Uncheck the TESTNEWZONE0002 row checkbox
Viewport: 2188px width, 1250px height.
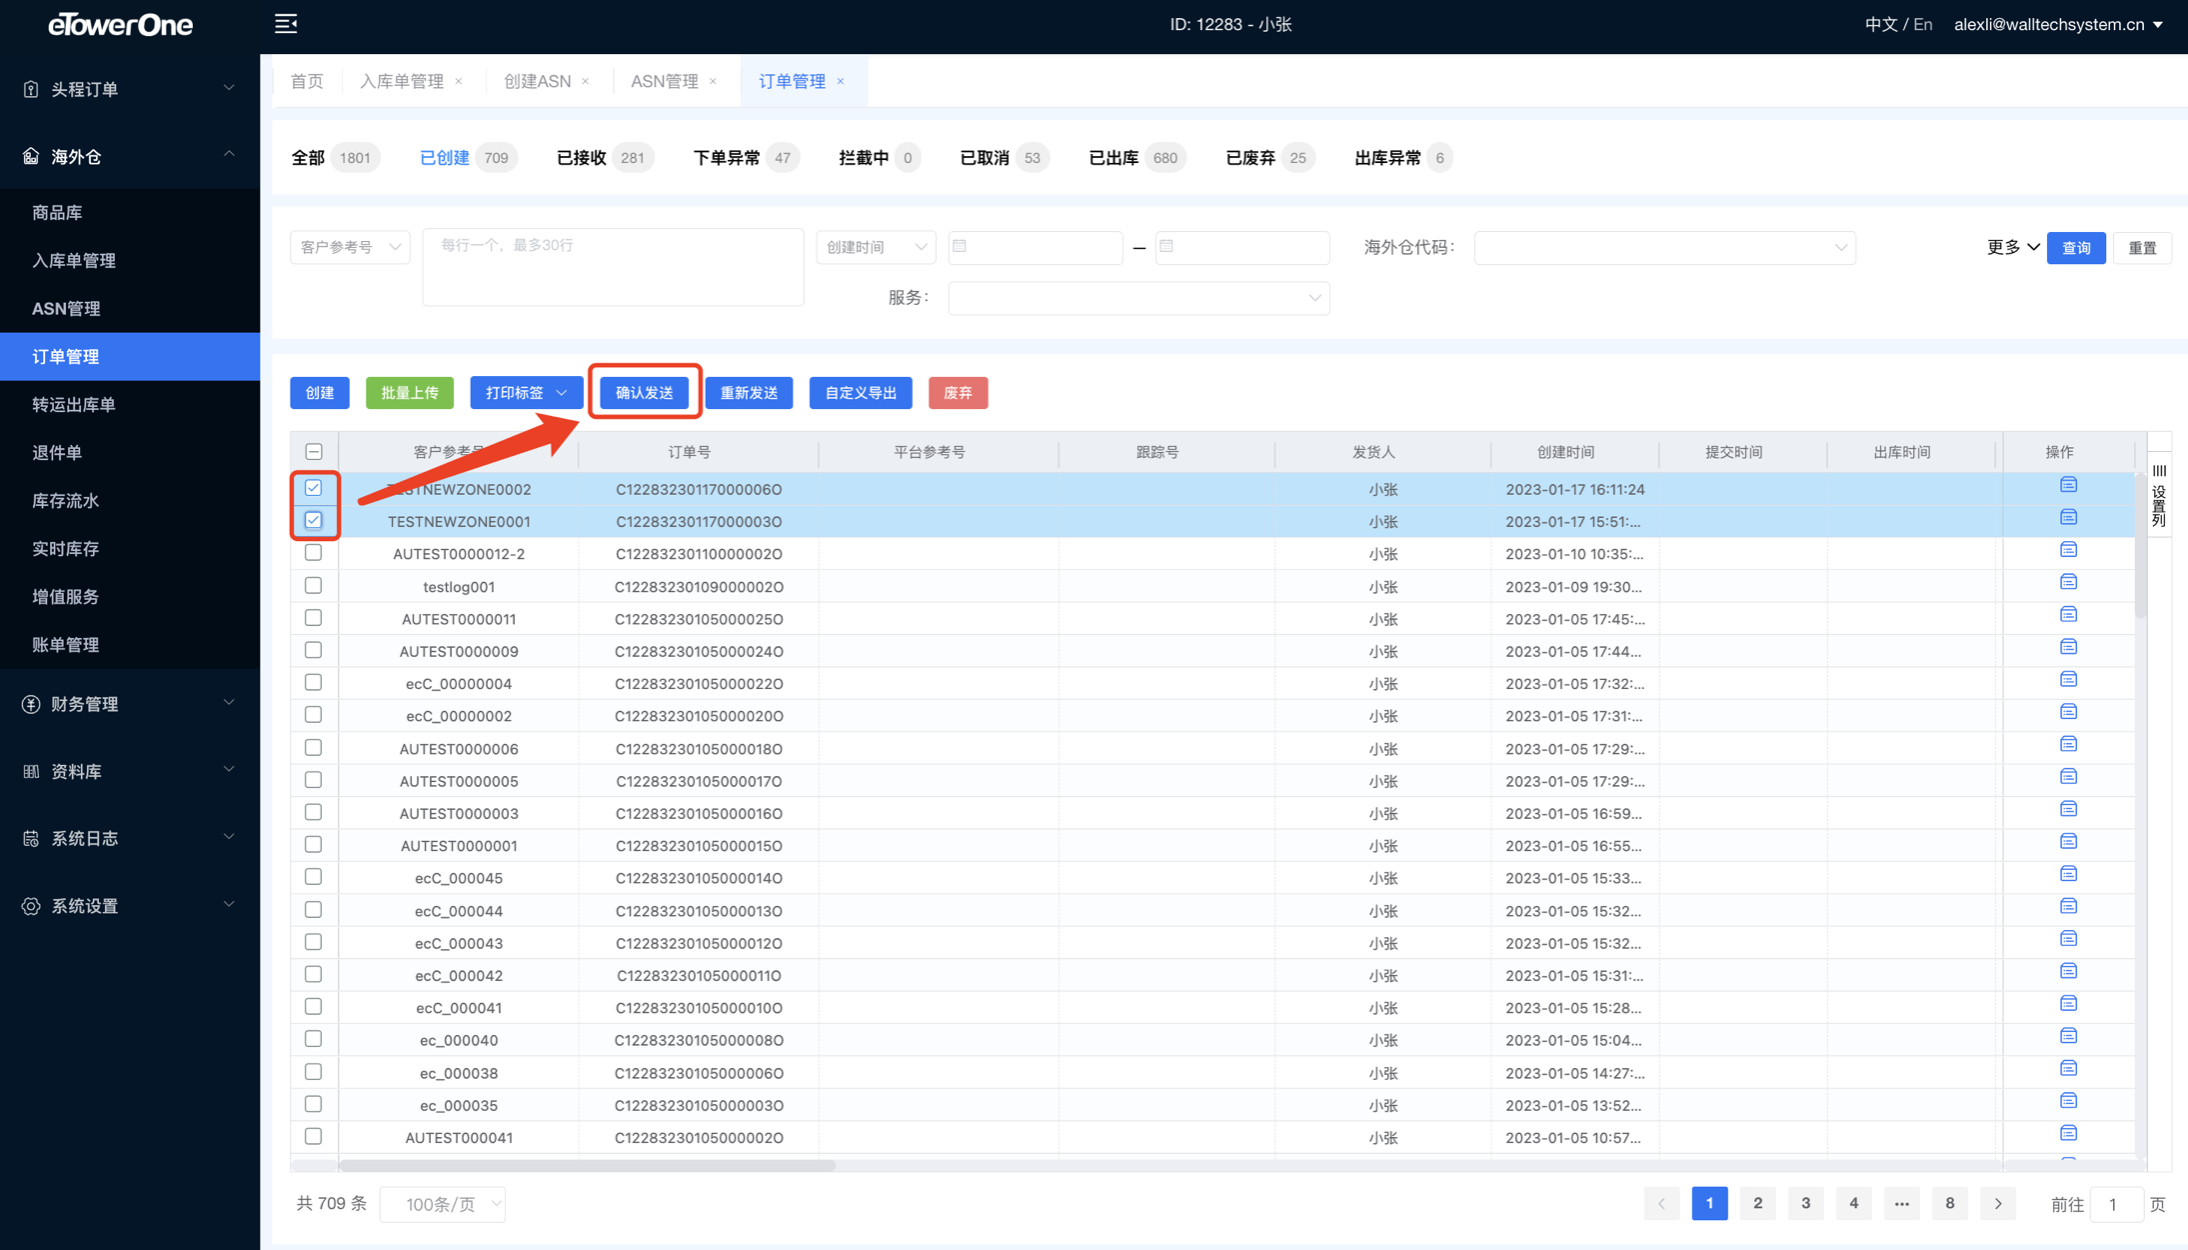(314, 488)
